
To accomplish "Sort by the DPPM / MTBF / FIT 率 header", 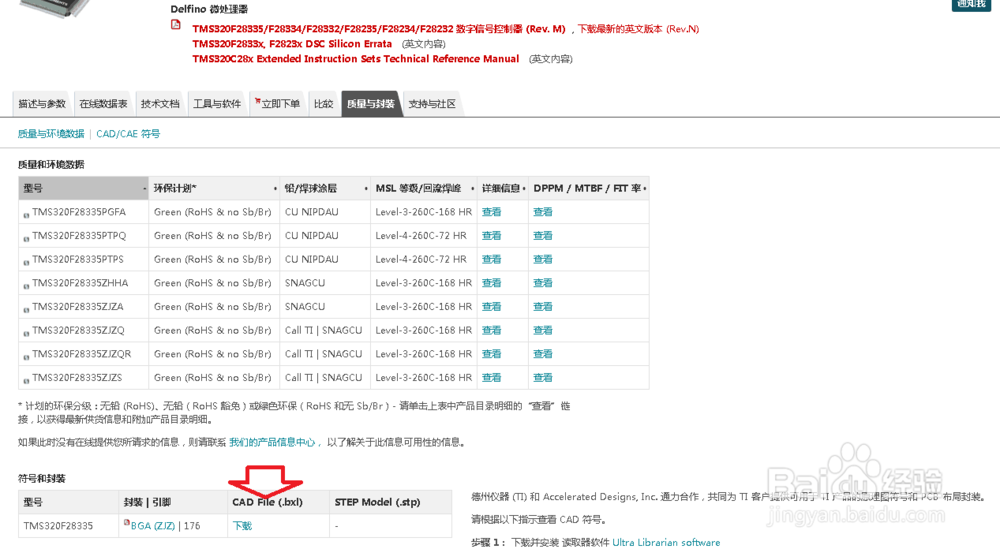I will pyautogui.click(x=589, y=188).
